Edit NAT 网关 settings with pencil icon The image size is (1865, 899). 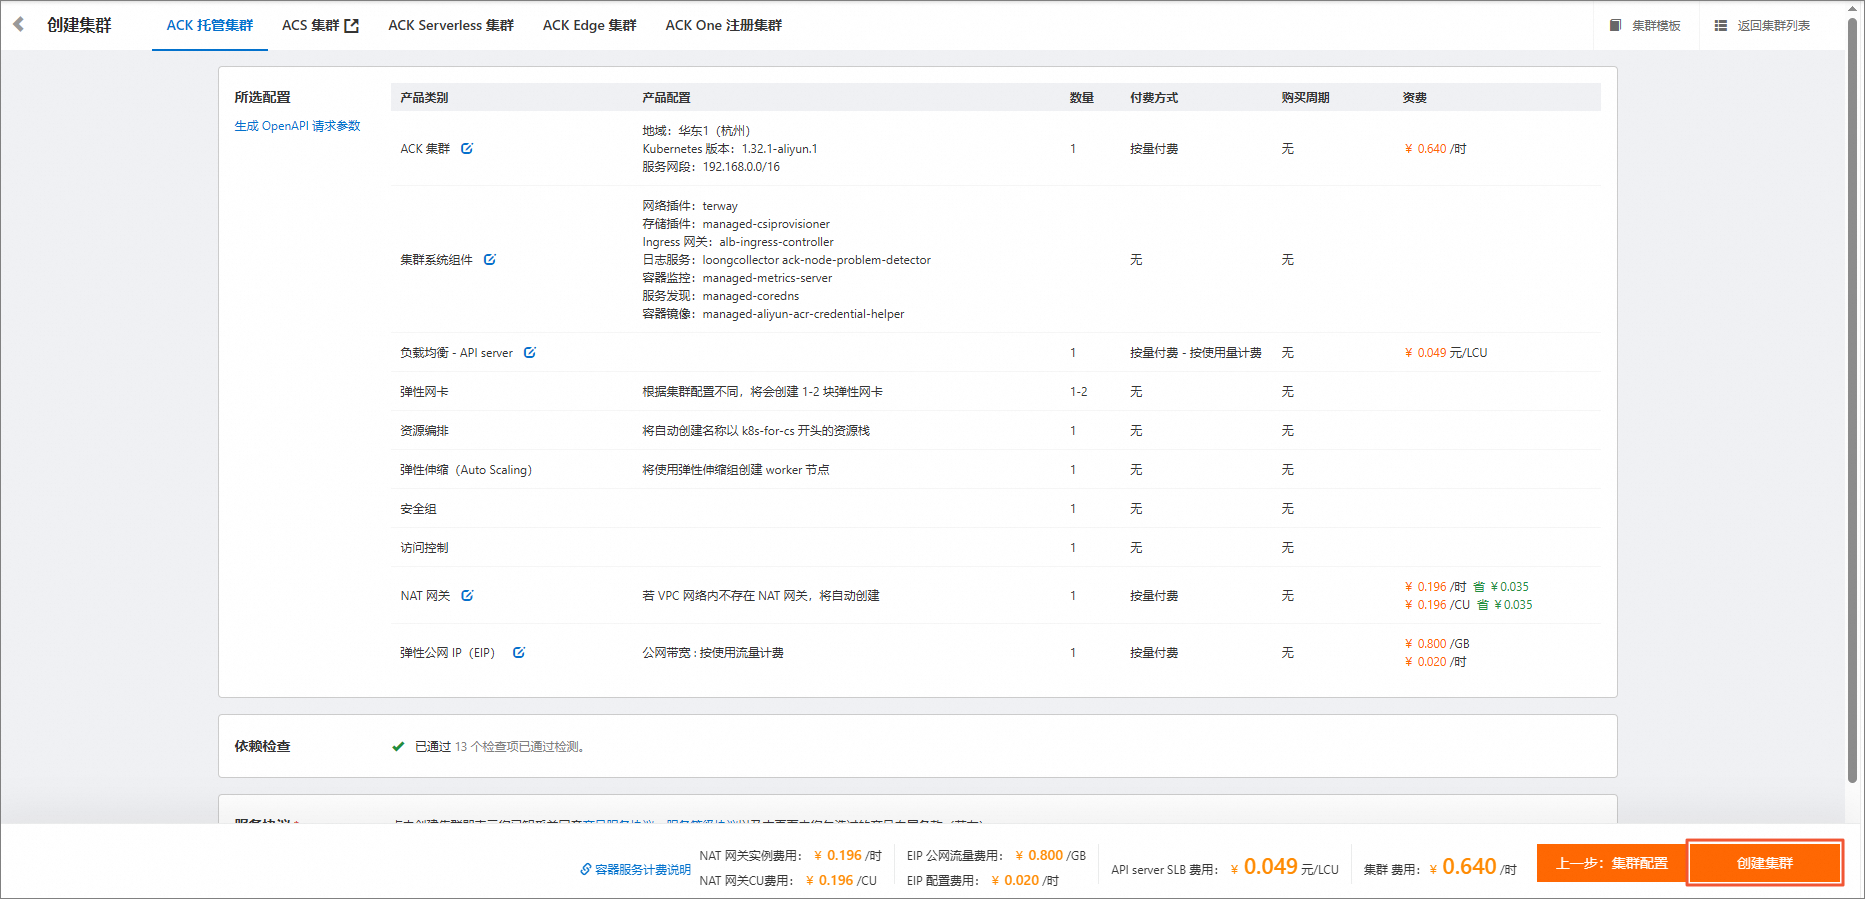point(467,595)
